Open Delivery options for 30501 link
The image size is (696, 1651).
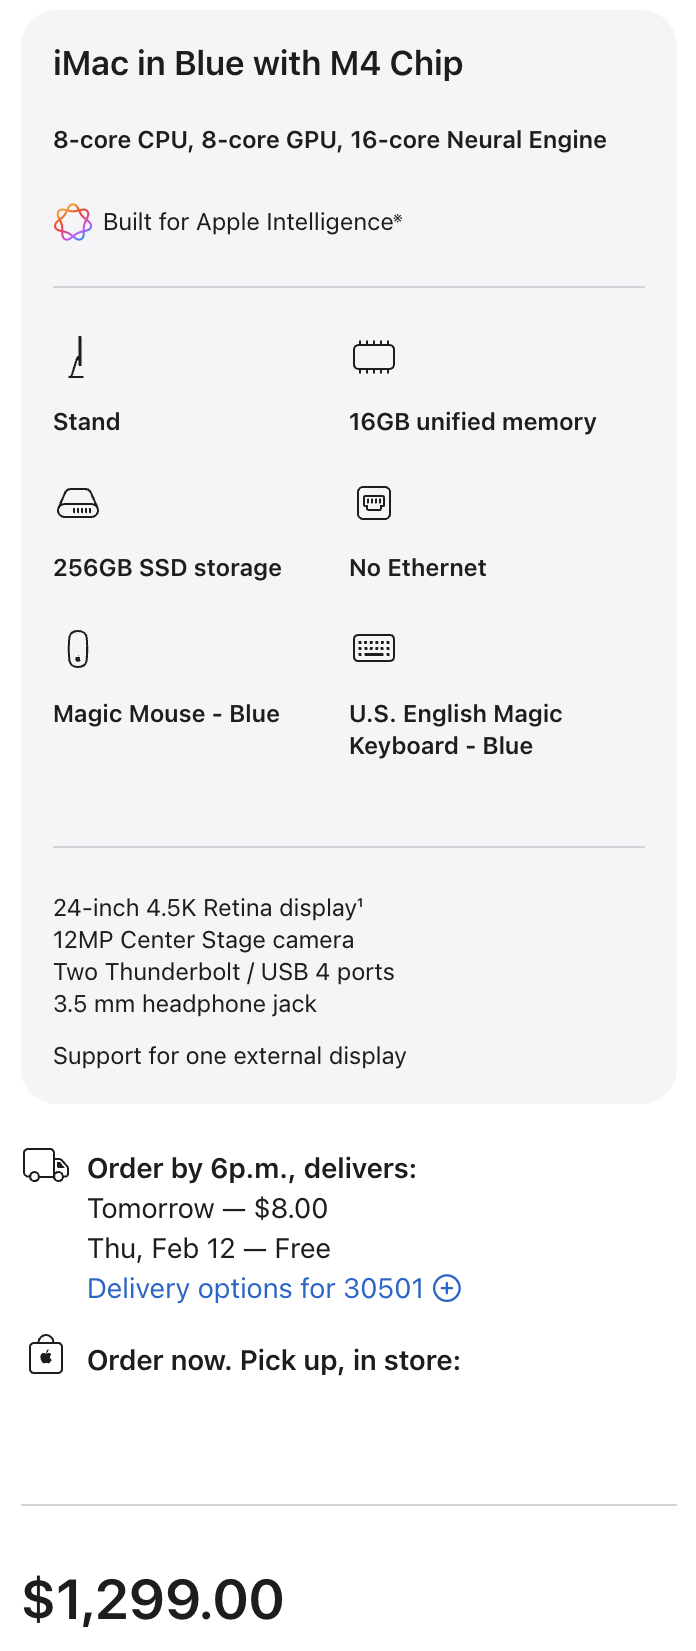tap(255, 1288)
